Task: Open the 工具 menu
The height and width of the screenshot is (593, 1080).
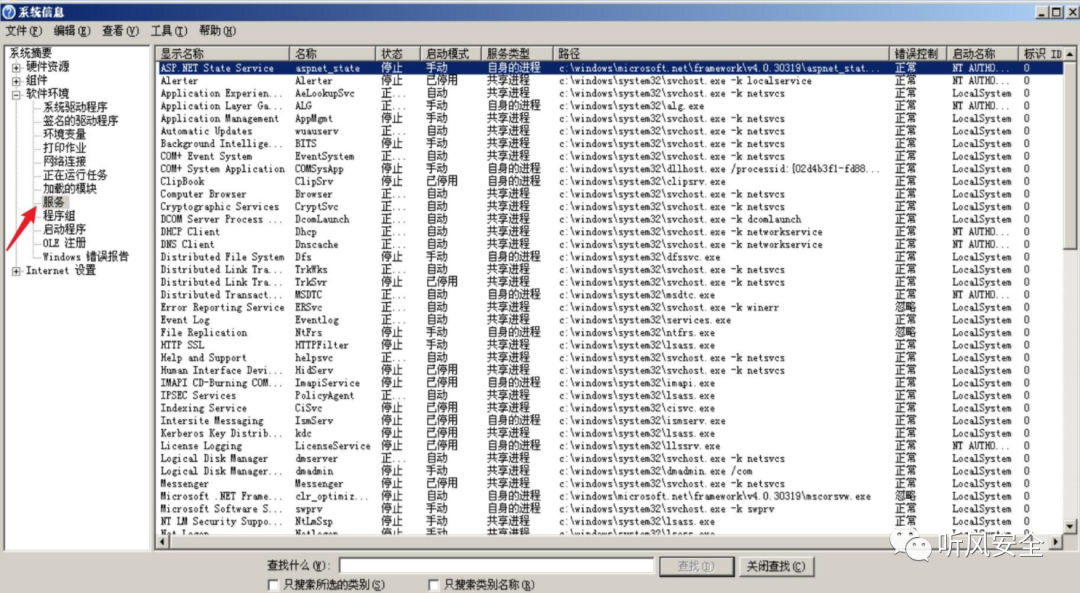Action: pyautogui.click(x=169, y=31)
